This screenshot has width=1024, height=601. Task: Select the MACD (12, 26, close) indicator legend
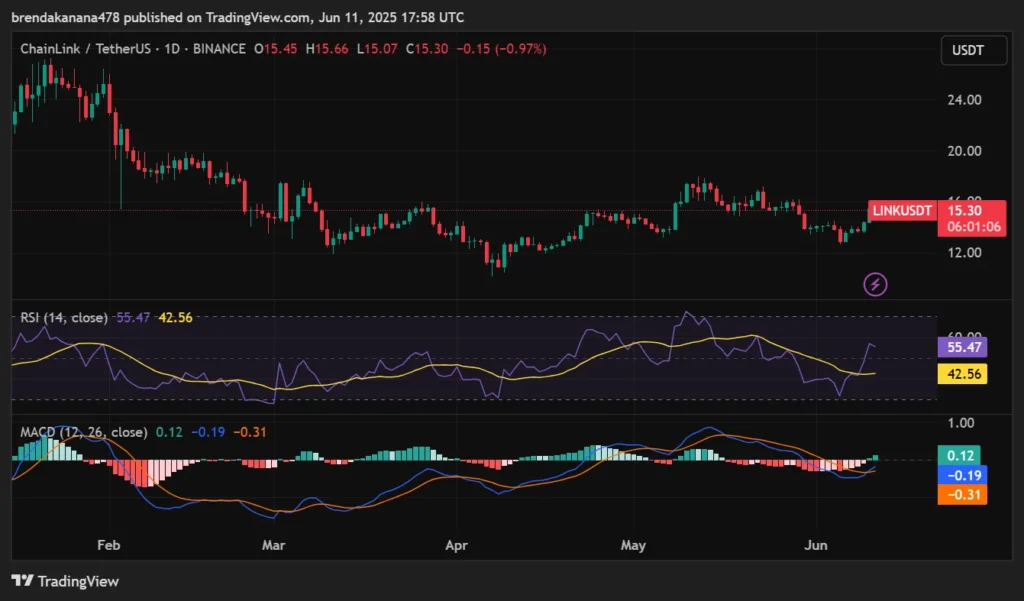(84, 432)
